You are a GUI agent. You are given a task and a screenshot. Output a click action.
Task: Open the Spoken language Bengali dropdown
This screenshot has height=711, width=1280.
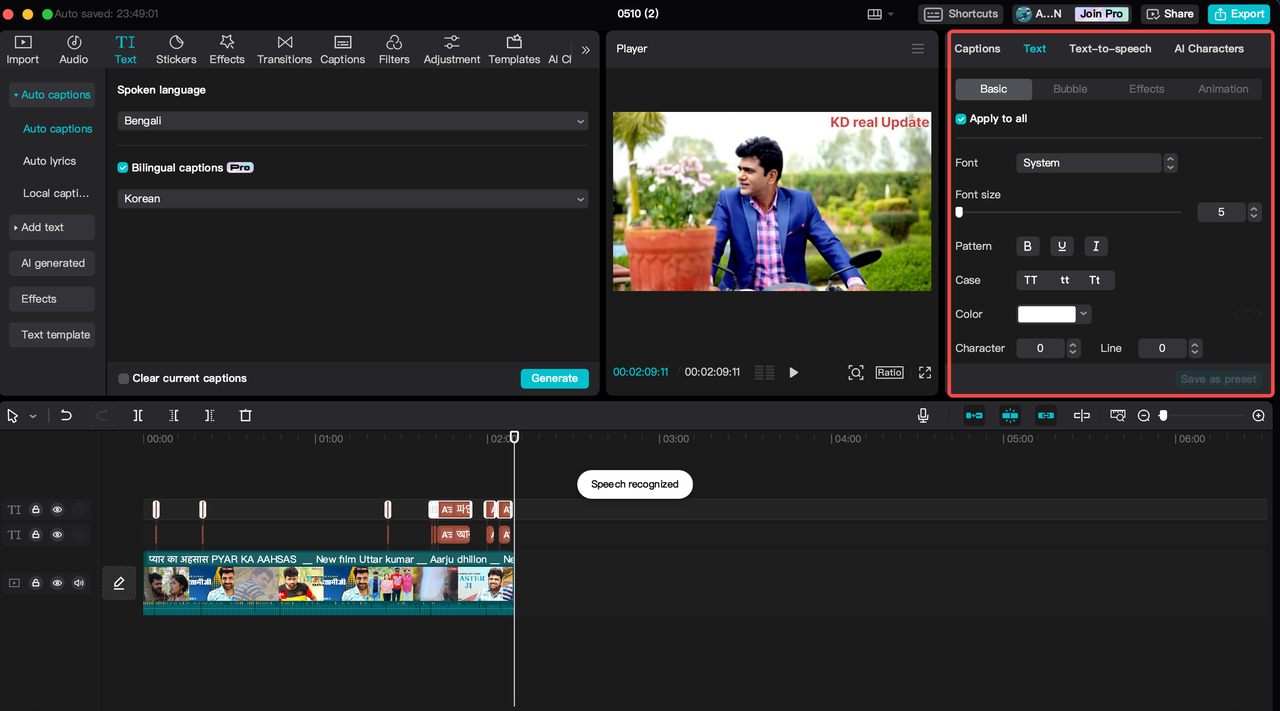tap(352, 121)
